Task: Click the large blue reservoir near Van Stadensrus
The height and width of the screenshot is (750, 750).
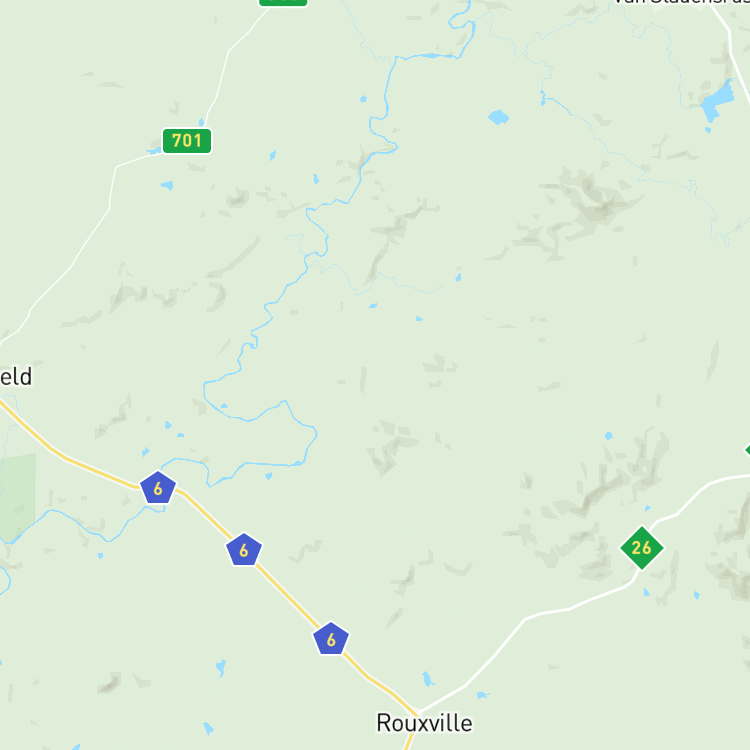Action: tap(717, 101)
